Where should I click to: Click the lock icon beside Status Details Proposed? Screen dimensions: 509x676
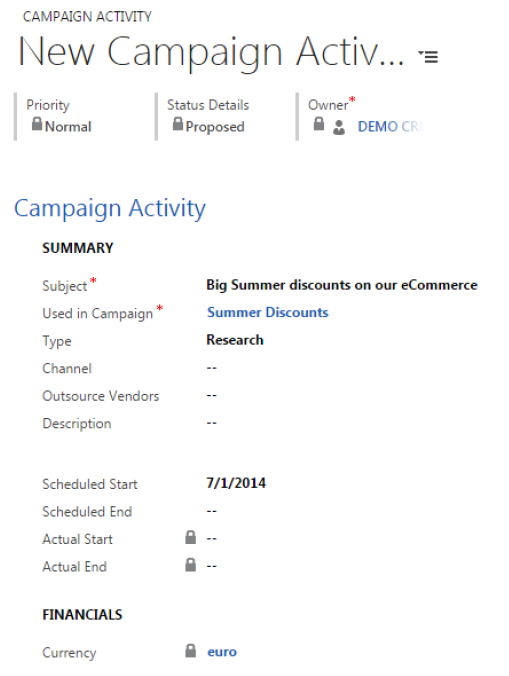coord(178,124)
